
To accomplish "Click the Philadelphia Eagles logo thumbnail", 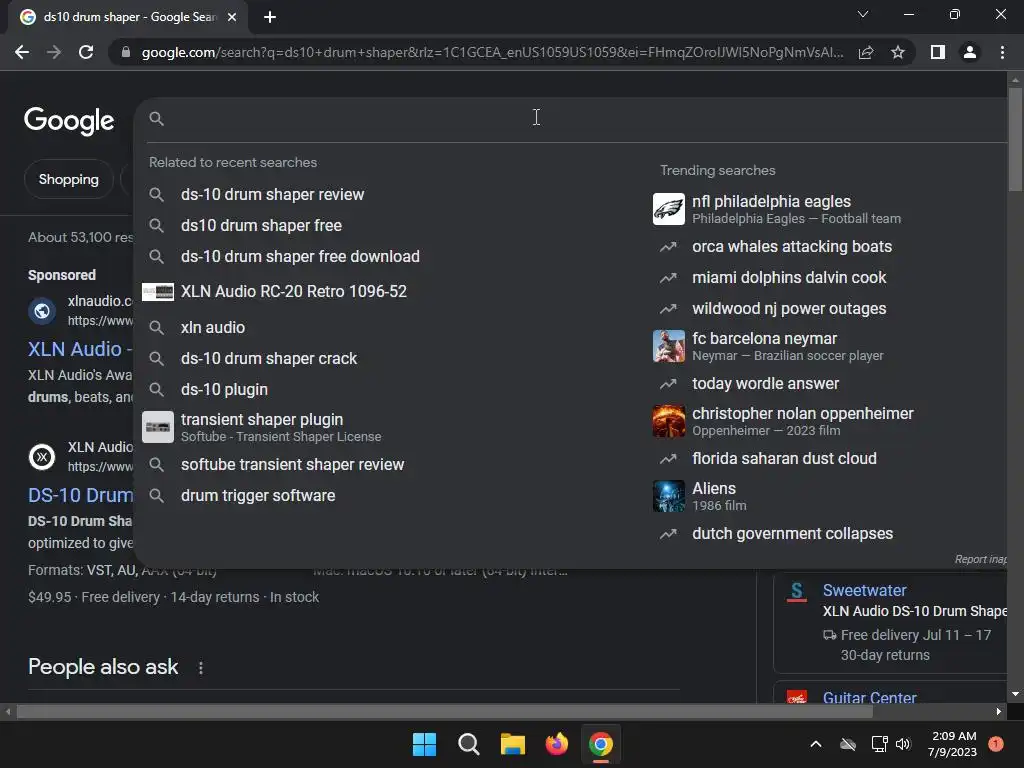I will click(669, 209).
